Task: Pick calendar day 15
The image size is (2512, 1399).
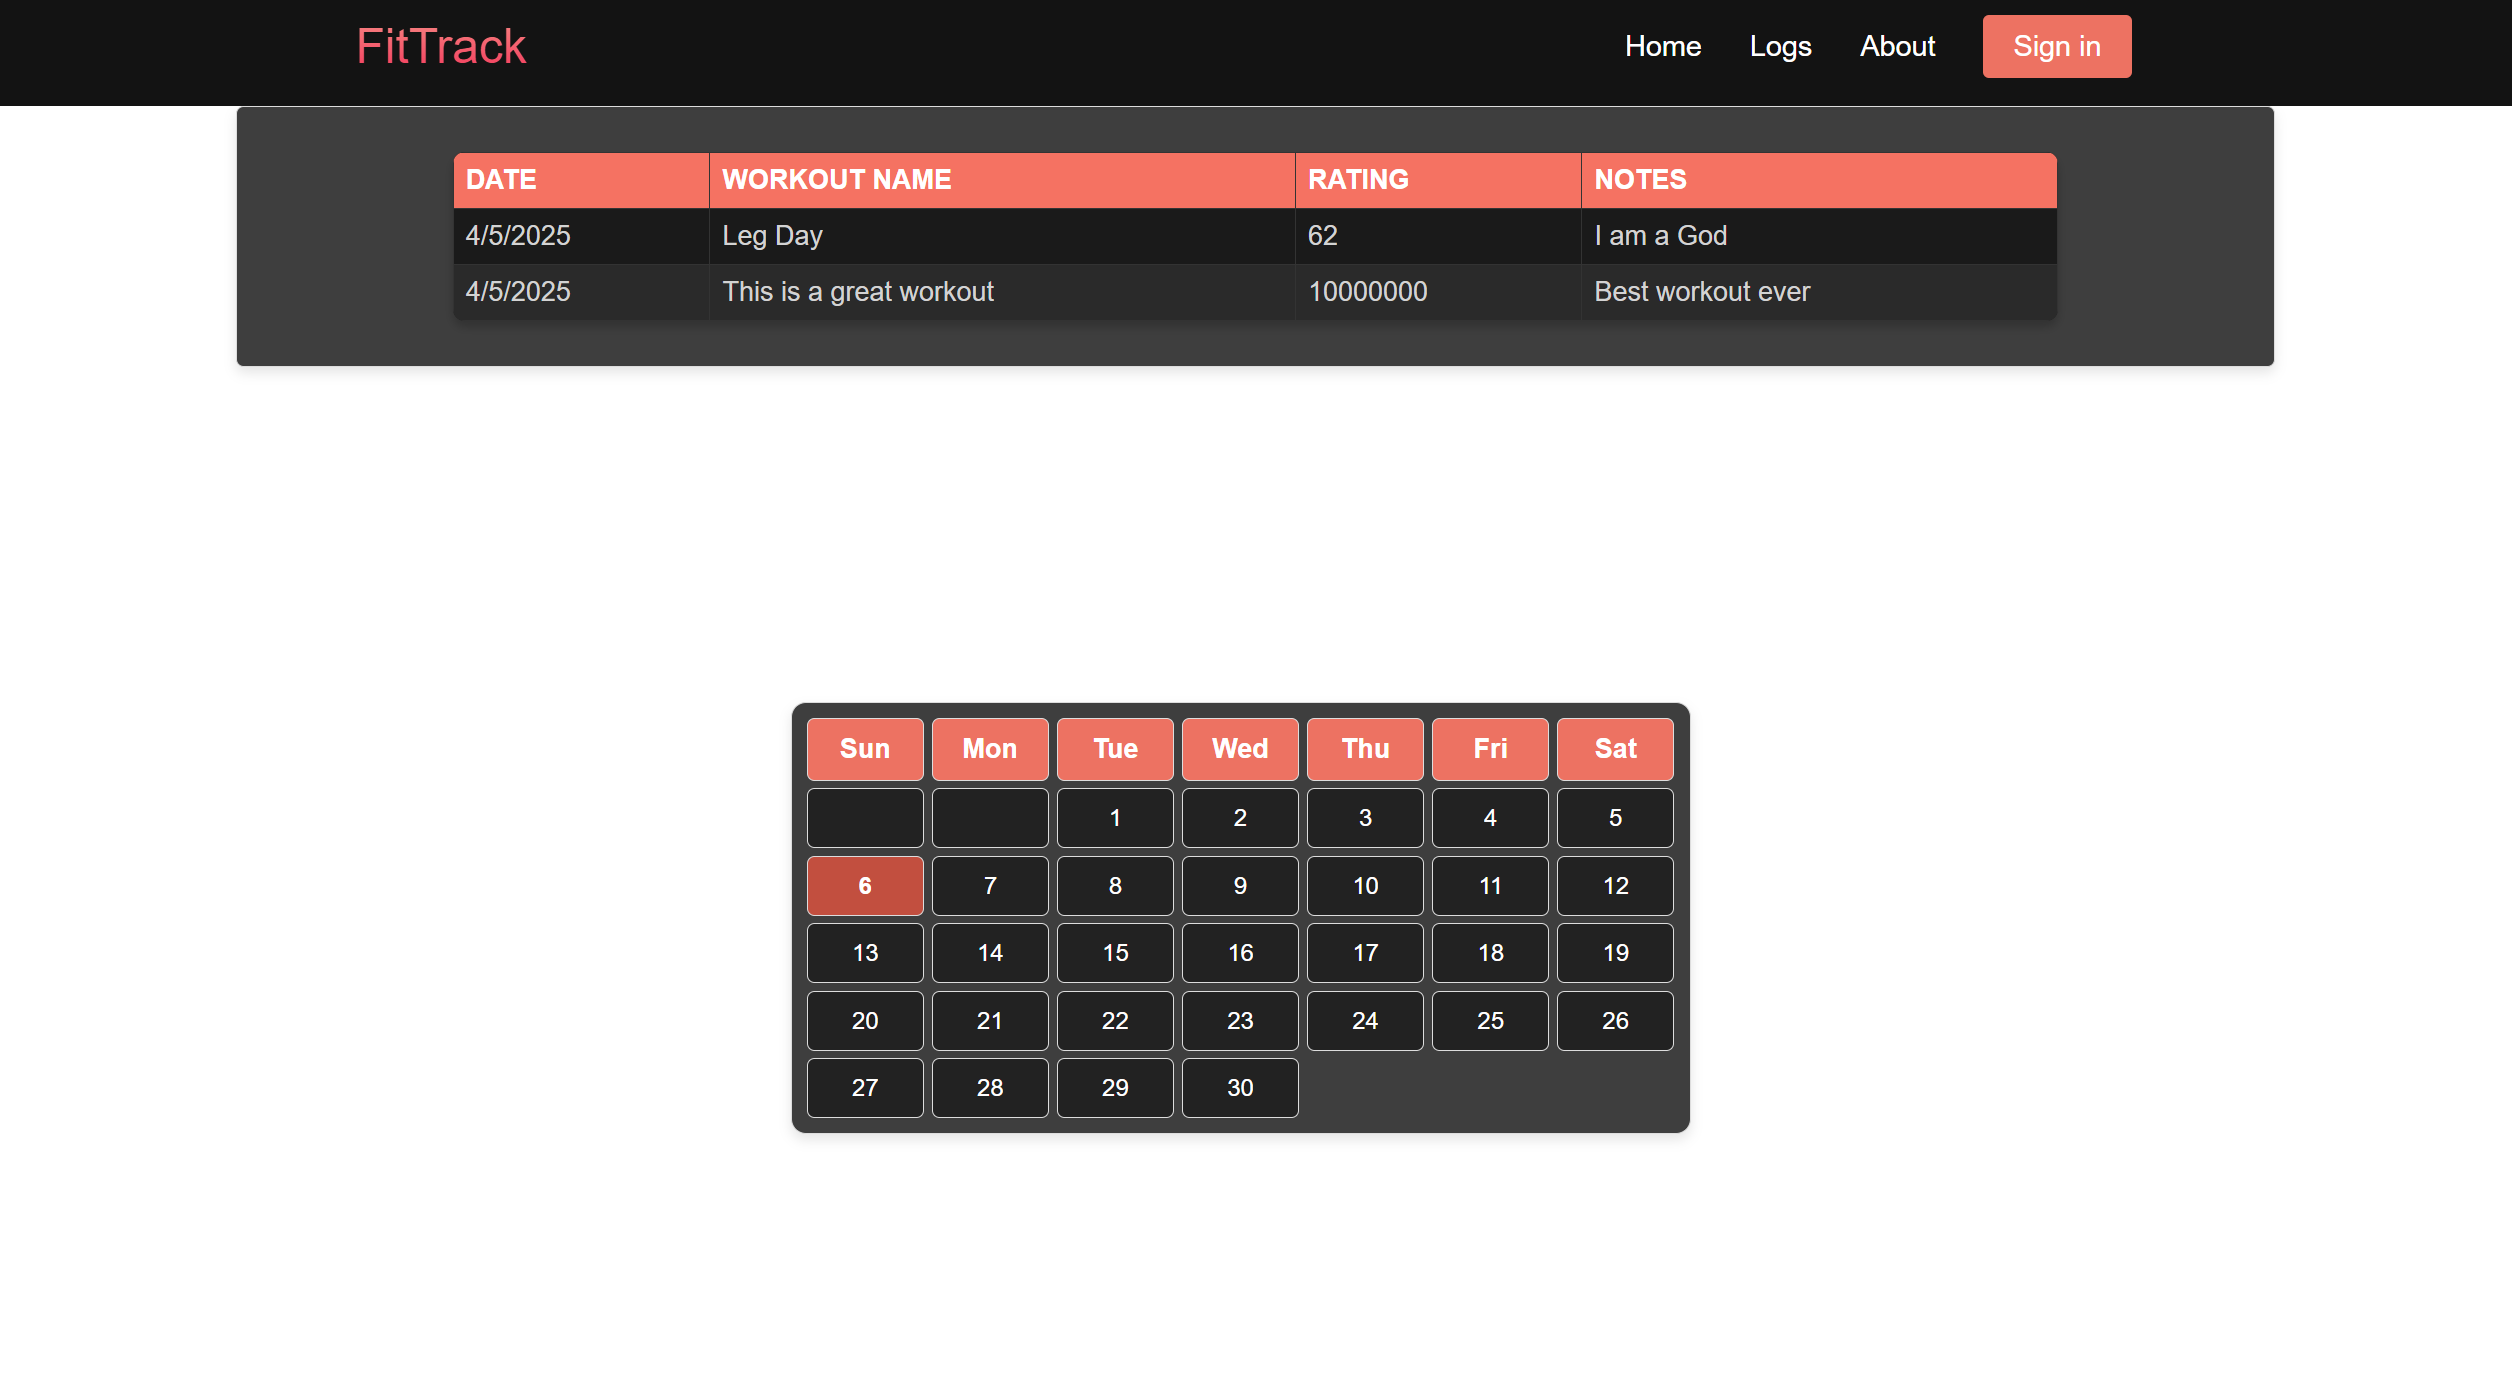Action: pyautogui.click(x=1115, y=953)
